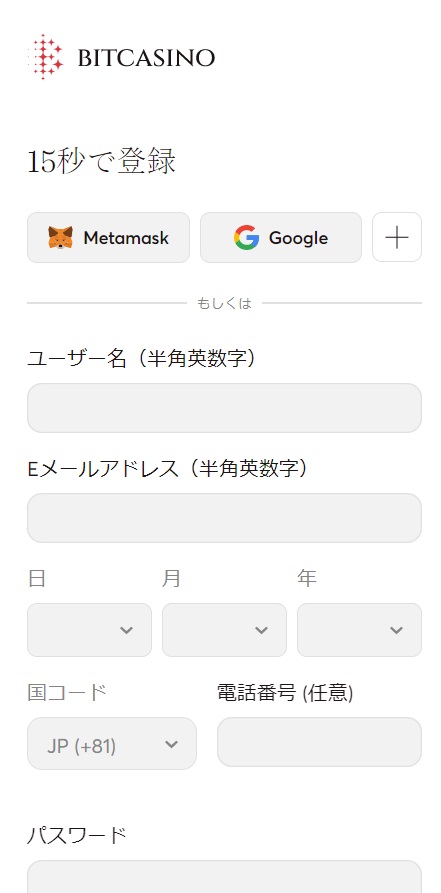Show more sign-up options with plus icon
Image resolution: width=441 pixels, height=893 pixels.
click(x=397, y=237)
